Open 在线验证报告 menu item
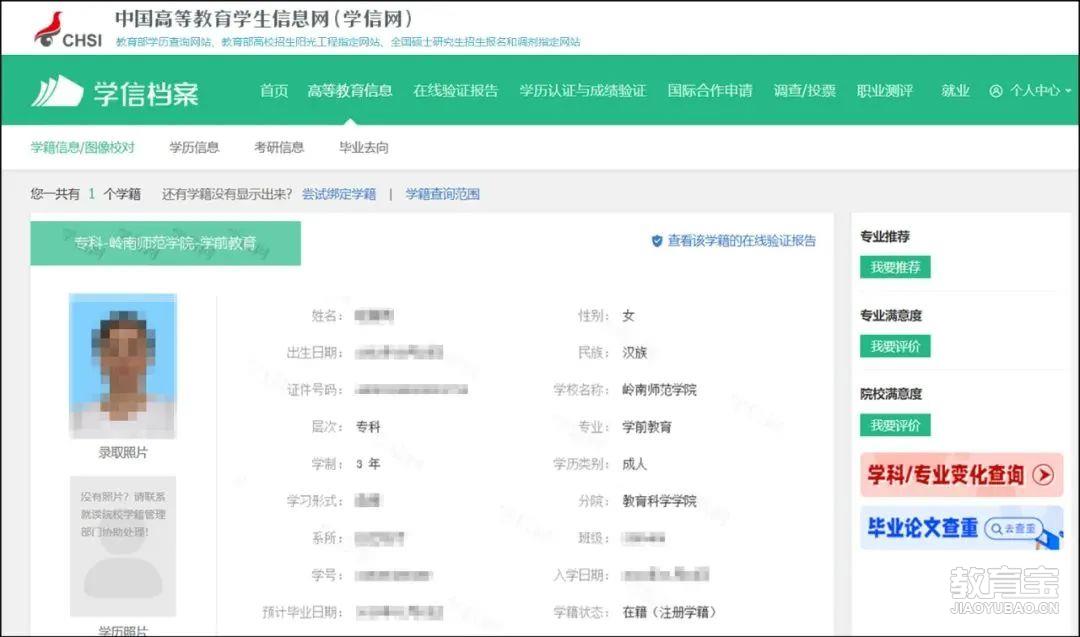 (x=456, y=91)
